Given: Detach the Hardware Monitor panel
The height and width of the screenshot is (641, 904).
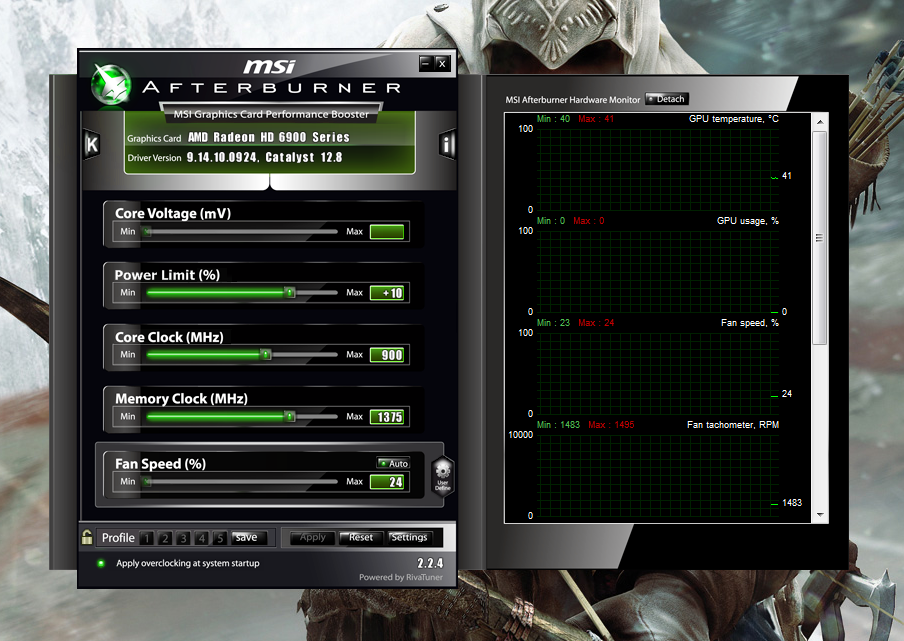Looking at the screenshot, I should click(666, 99).
